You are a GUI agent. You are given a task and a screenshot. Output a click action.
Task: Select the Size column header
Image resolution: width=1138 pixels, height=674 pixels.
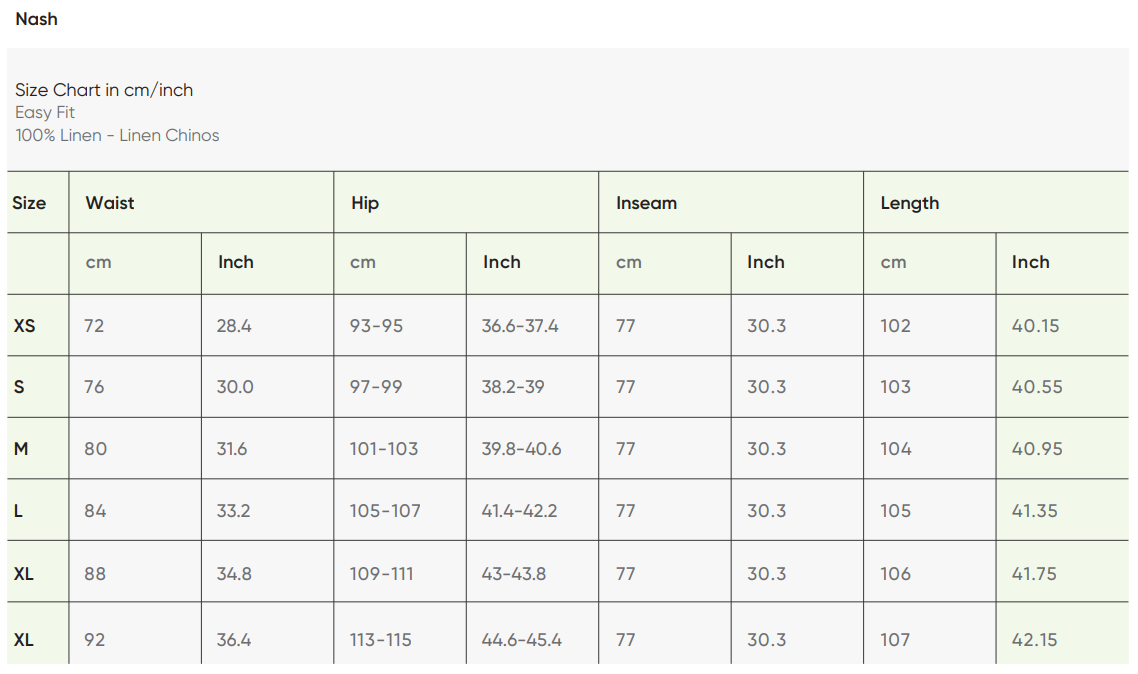29,203
